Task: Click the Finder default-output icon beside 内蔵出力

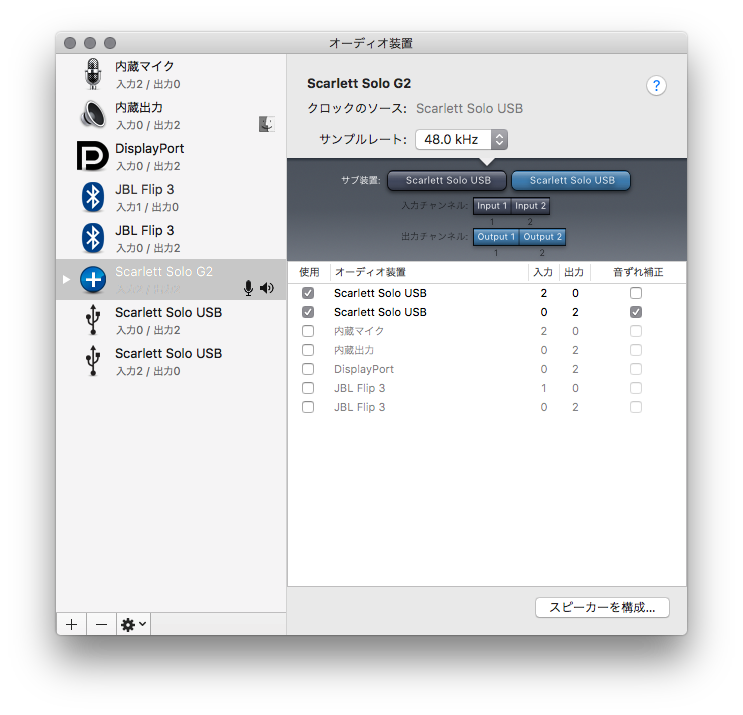Action: pos(267,124)
